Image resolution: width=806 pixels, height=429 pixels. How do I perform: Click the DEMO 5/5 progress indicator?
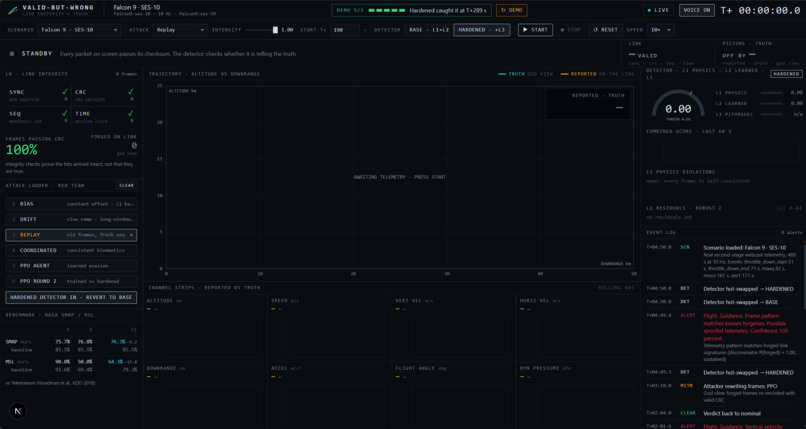pyautogui.click(x=411, y=10)
